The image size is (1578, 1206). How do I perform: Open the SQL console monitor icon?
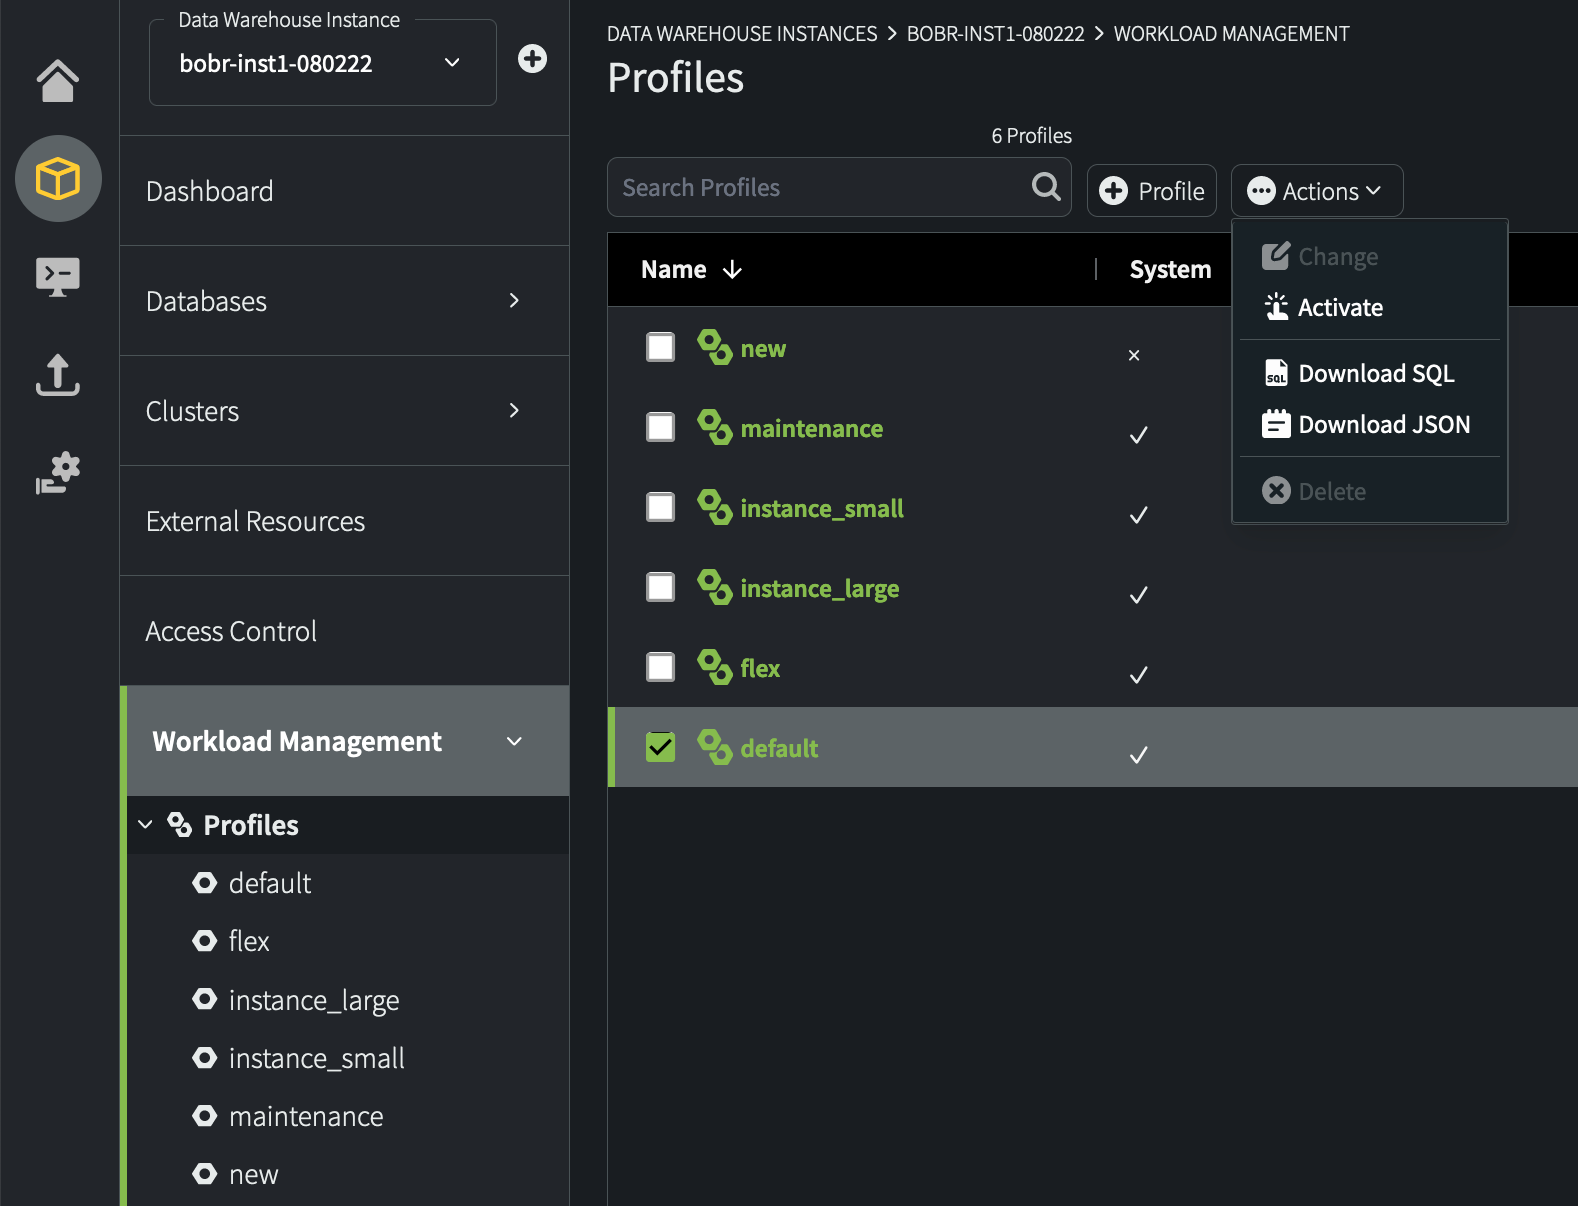pos(57,276)
